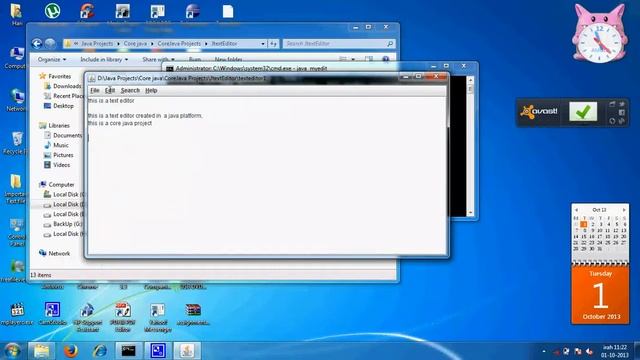
Task: Select Music library
Action: coord(56,145)
